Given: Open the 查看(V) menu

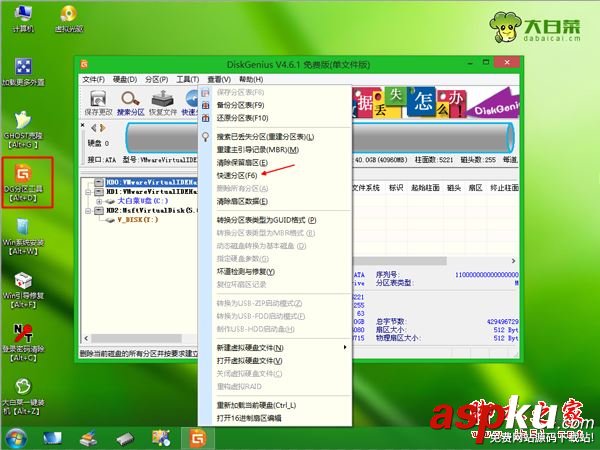Looking at the screenshot, I should (219, 79).
